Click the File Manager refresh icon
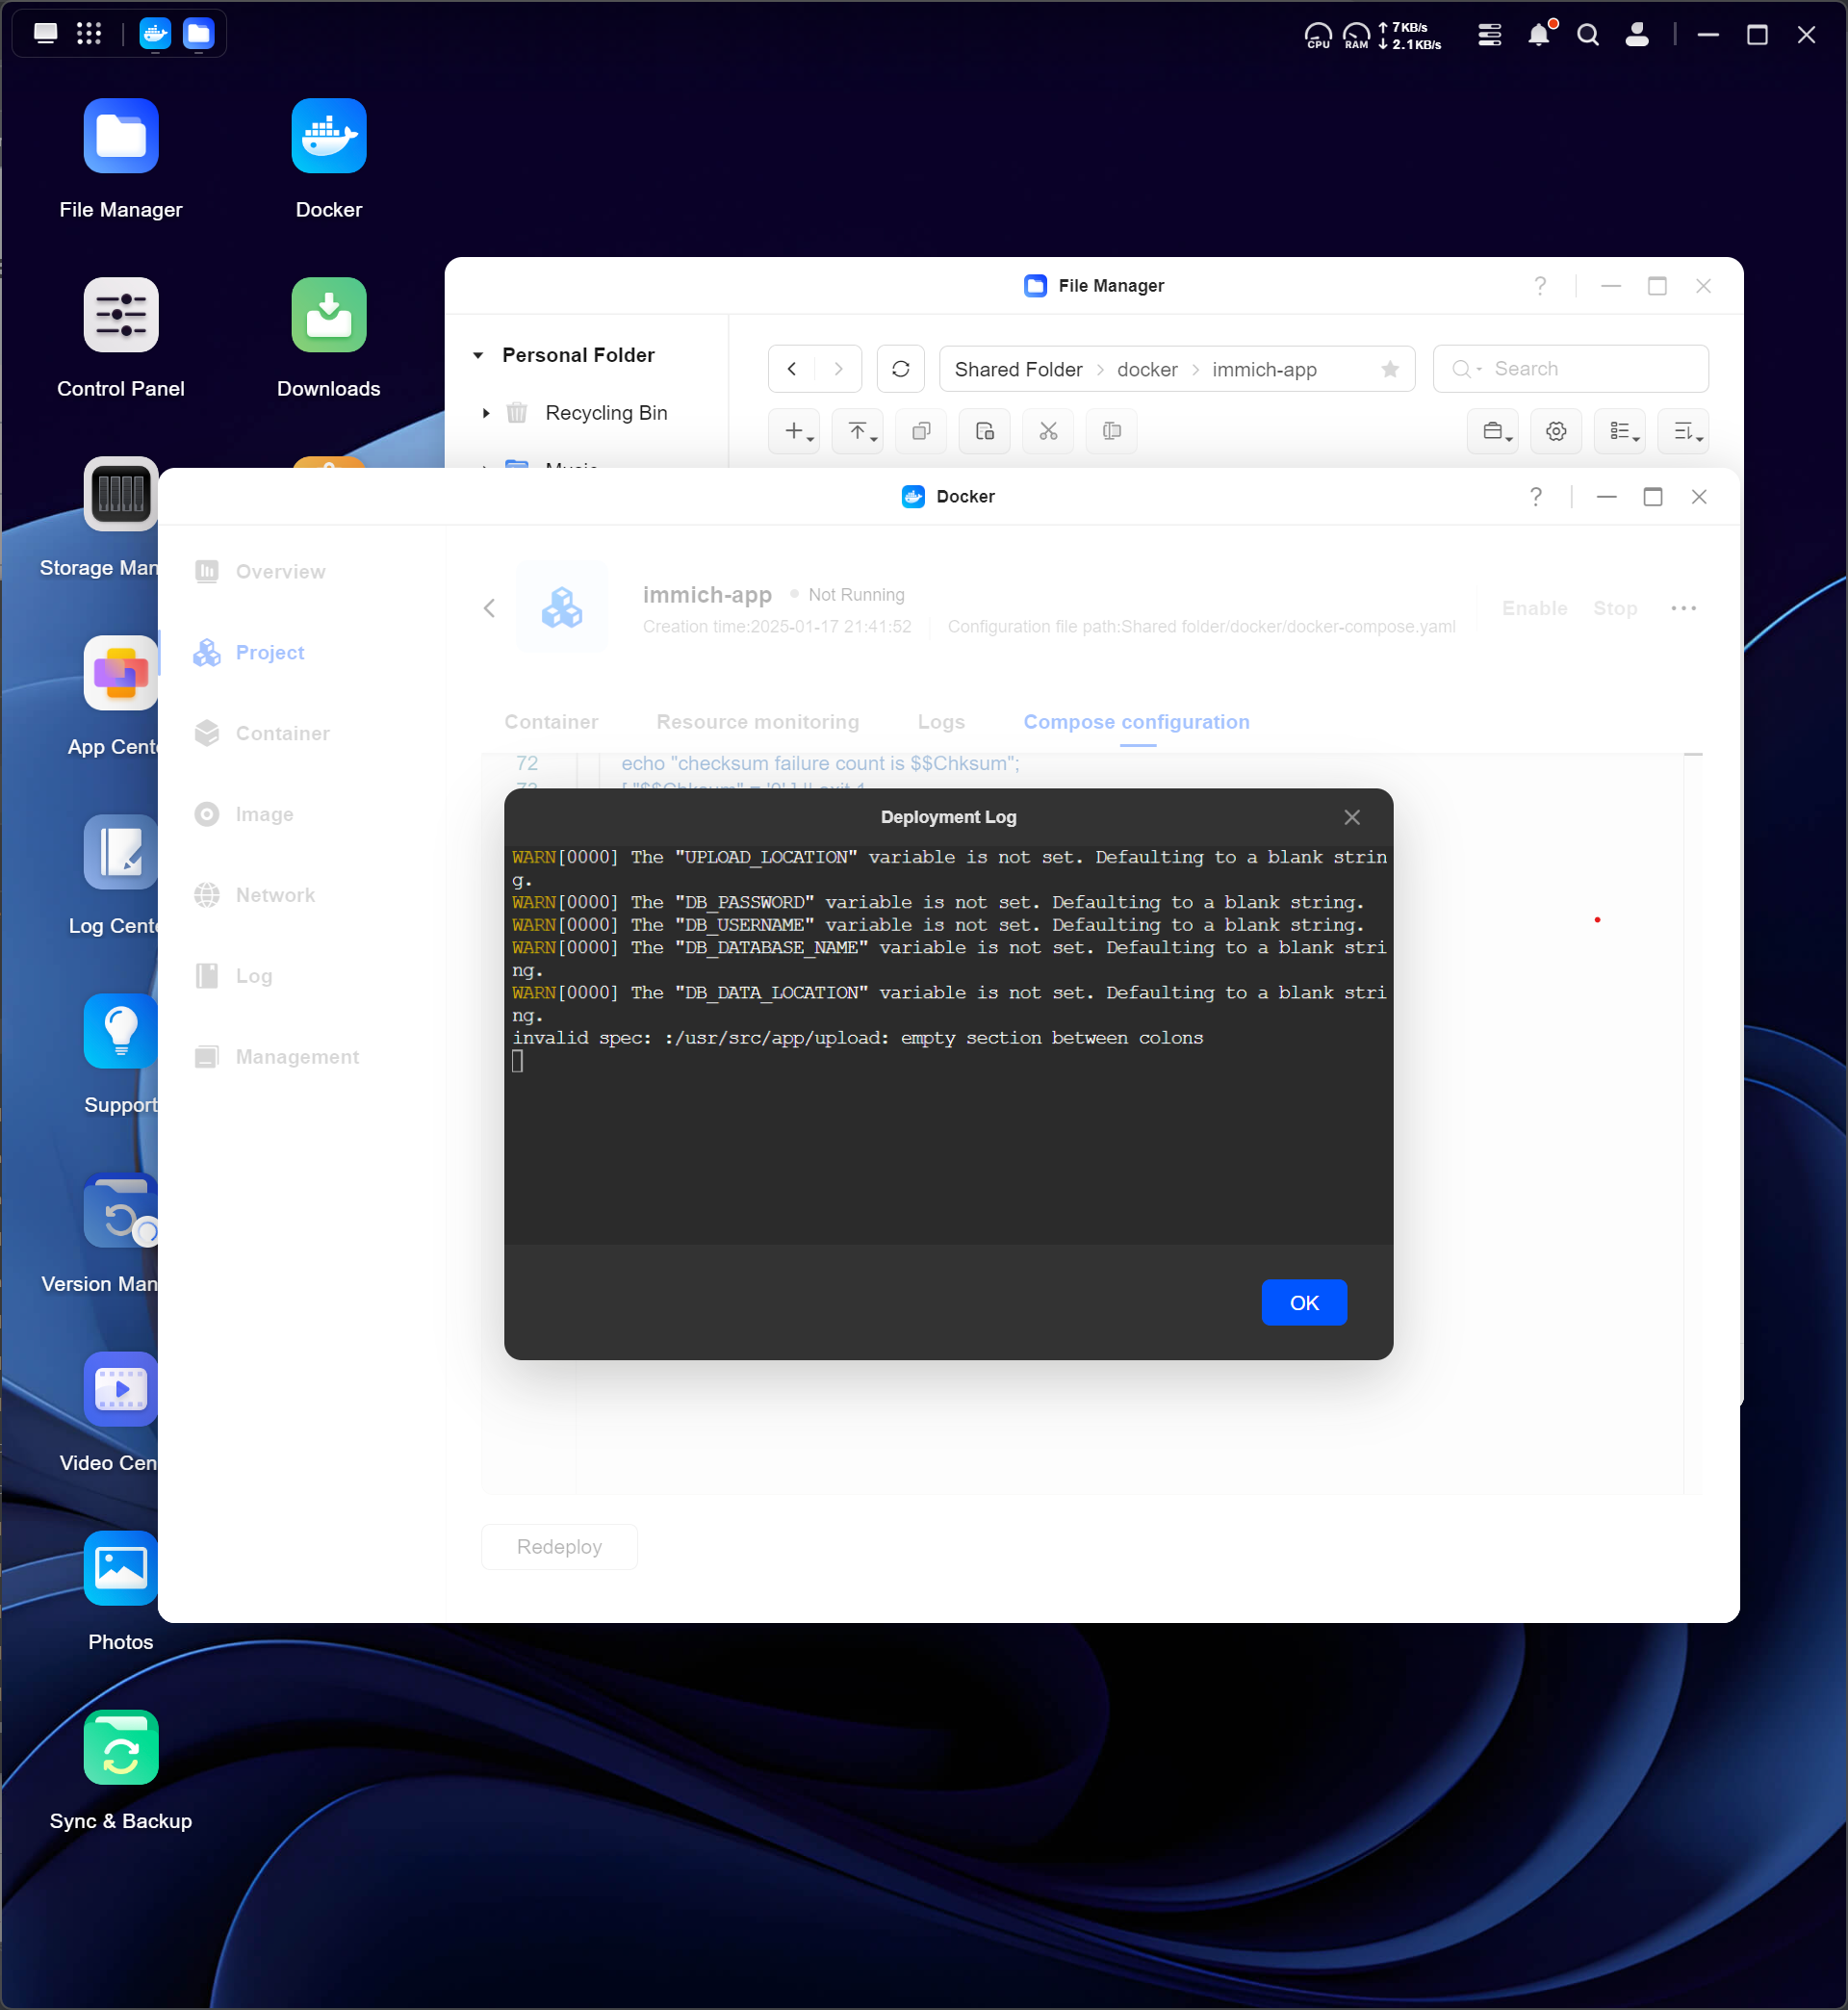 click(900, 369)
